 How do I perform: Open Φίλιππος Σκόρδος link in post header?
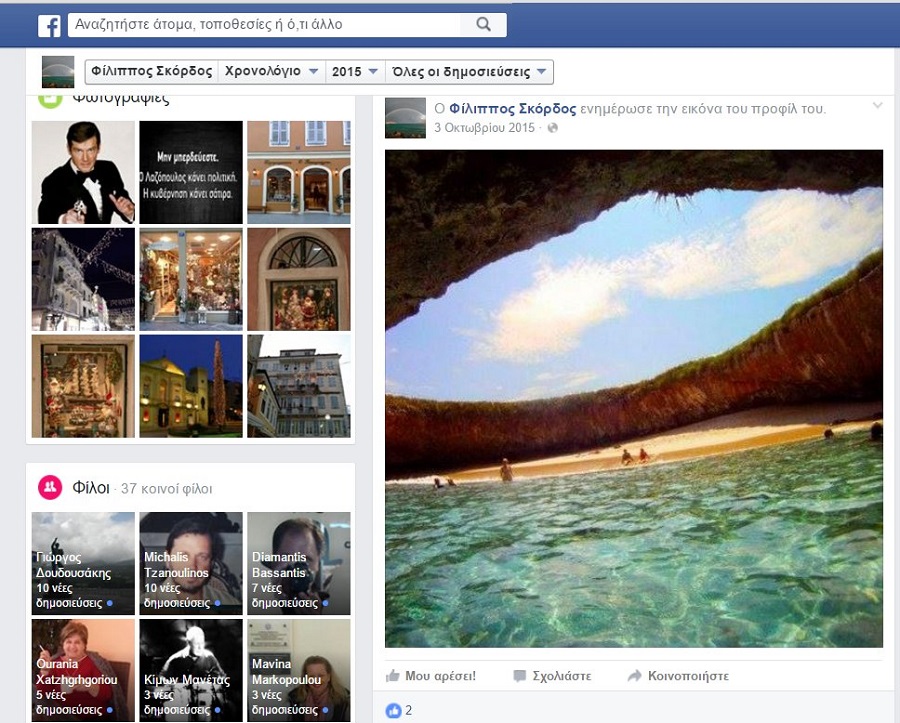[x=512, y=108]
